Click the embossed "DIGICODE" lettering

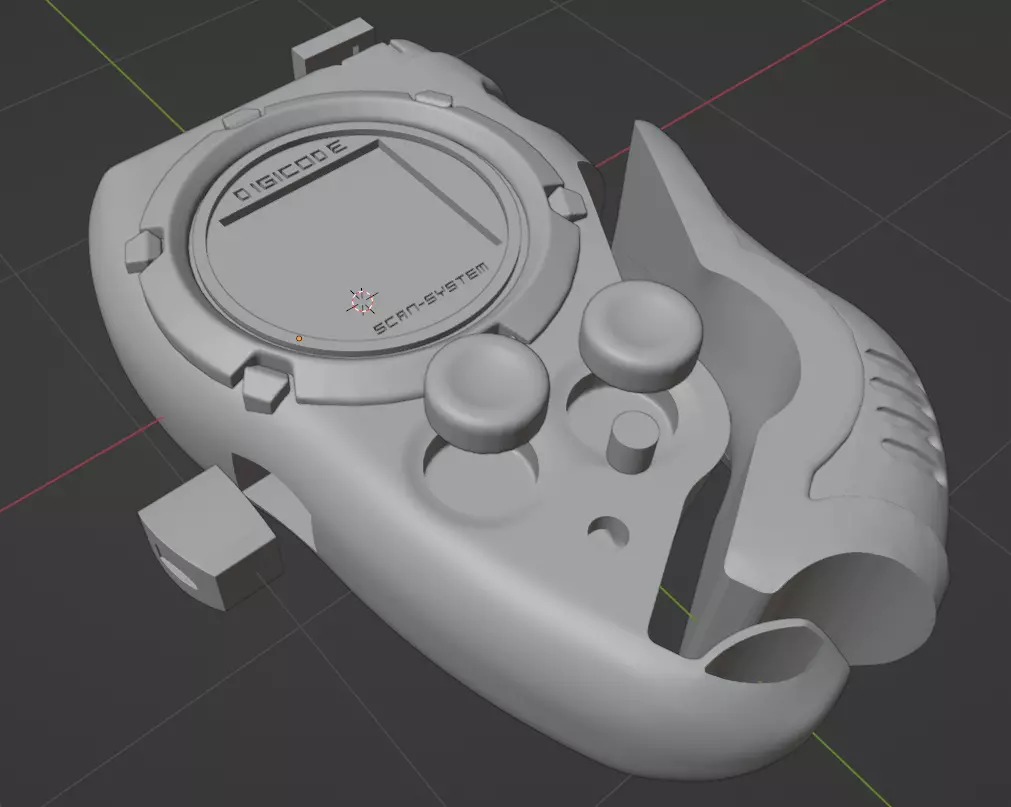[x=290, y=170]
